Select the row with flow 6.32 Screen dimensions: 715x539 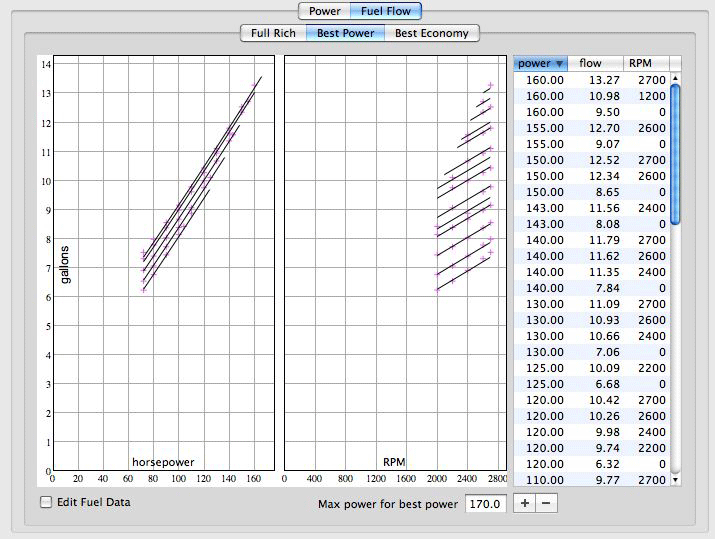click(592, 464)
